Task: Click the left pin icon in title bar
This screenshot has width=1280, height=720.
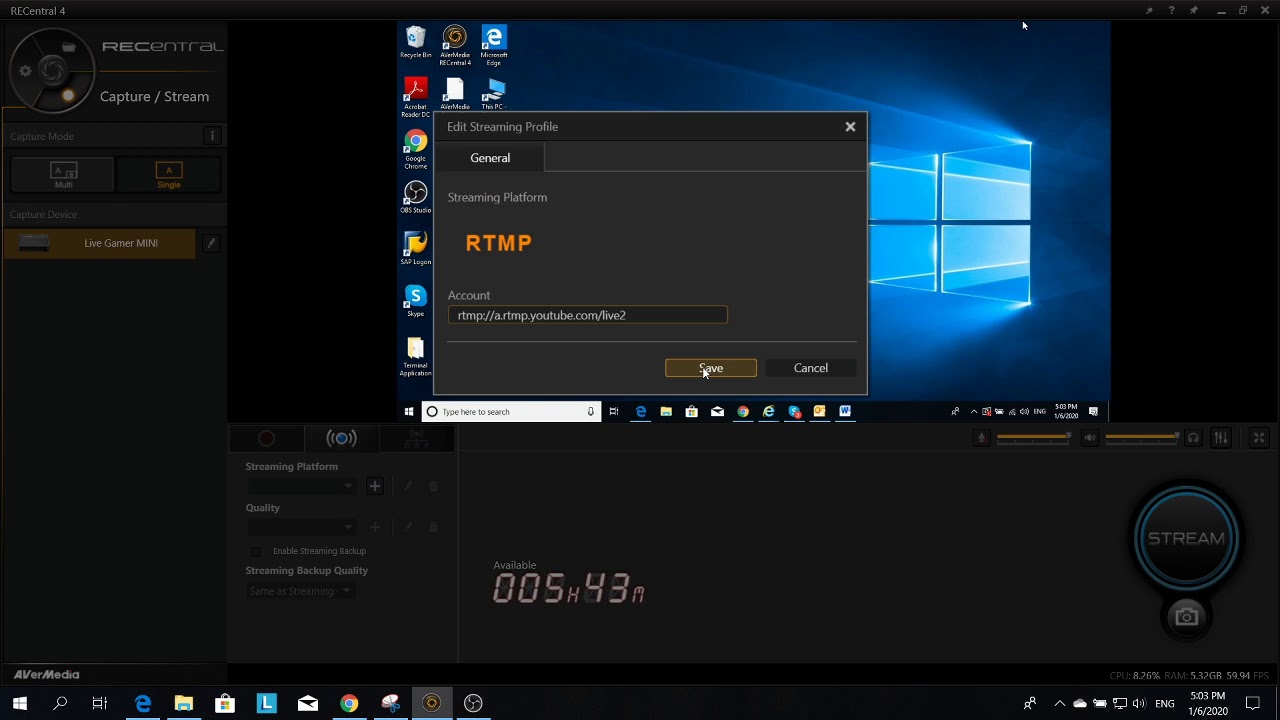Action: click(1149, 11)
